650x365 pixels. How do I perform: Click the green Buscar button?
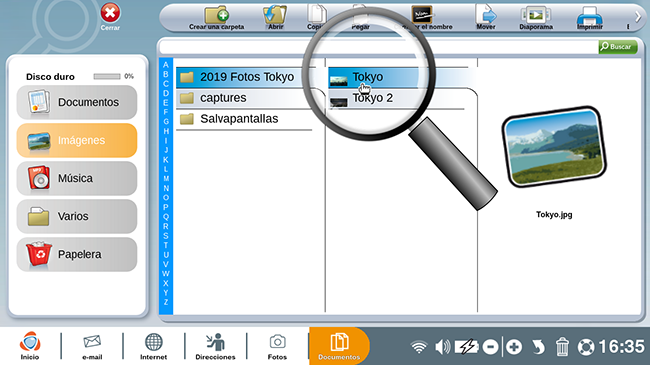tap(618, 46)
